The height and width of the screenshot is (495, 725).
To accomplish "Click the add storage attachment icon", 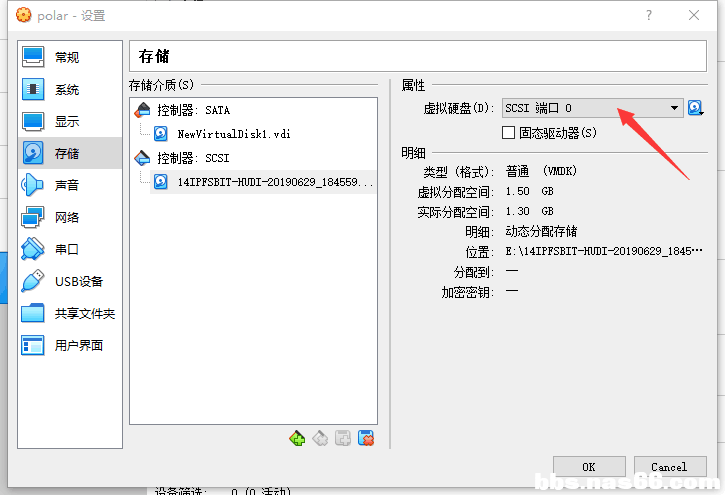I will [343, 438].
